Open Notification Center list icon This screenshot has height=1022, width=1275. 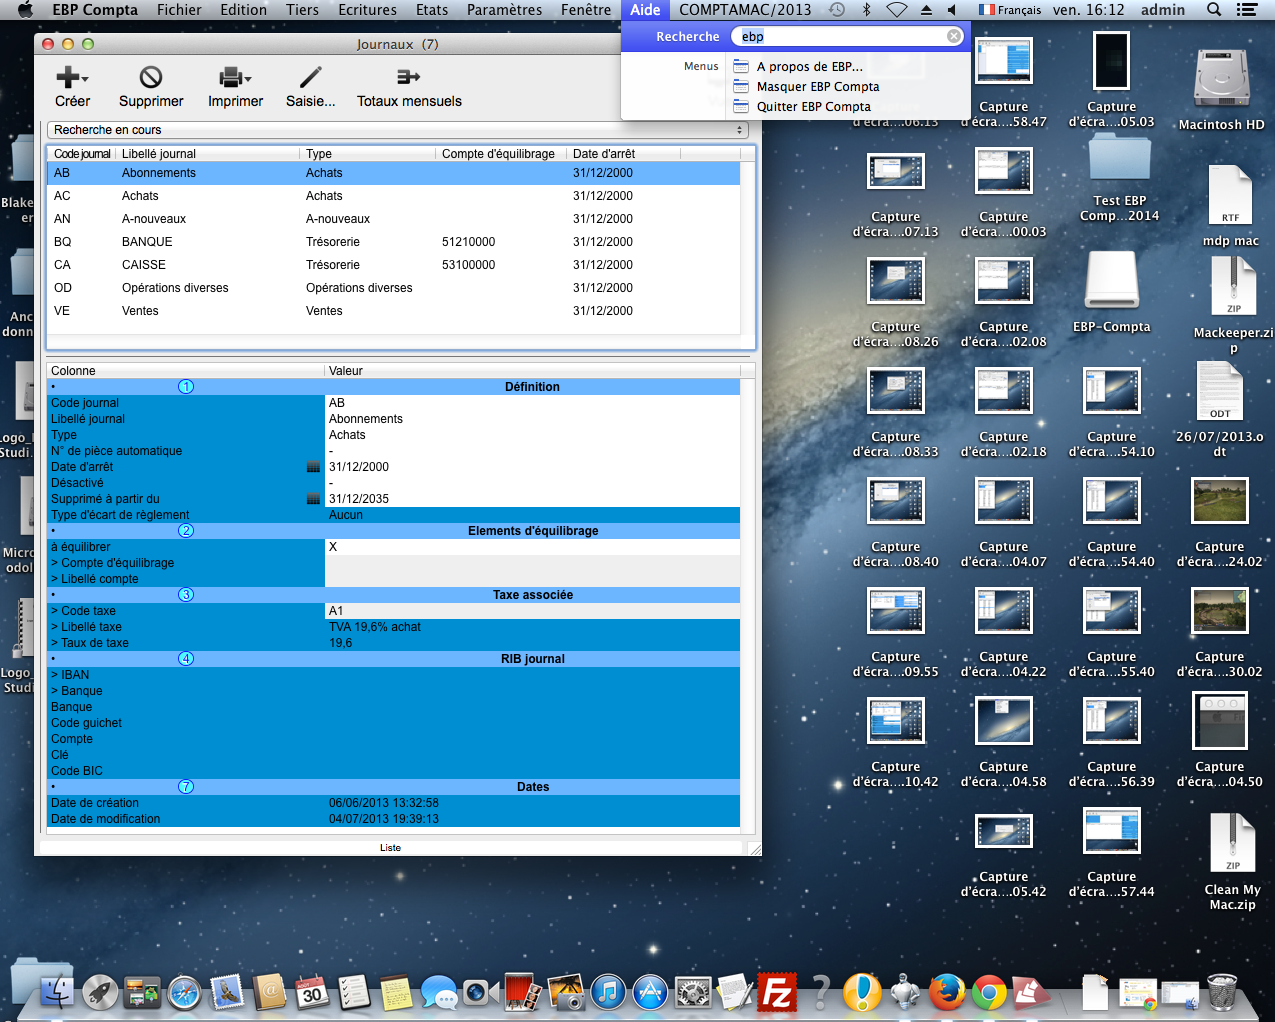pos(1247,10)
